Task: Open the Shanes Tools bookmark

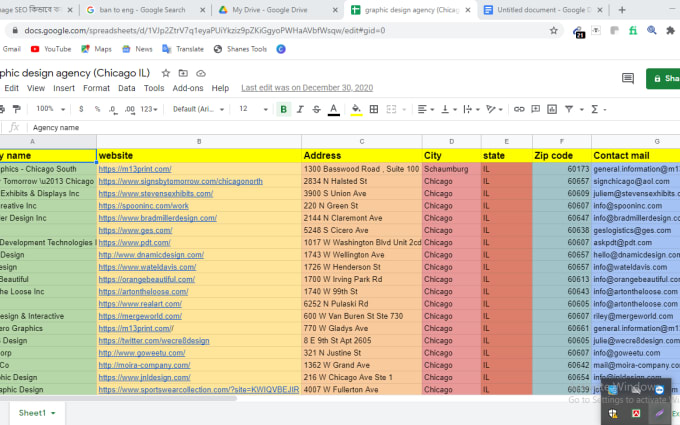Action: (x=240, y=49)
